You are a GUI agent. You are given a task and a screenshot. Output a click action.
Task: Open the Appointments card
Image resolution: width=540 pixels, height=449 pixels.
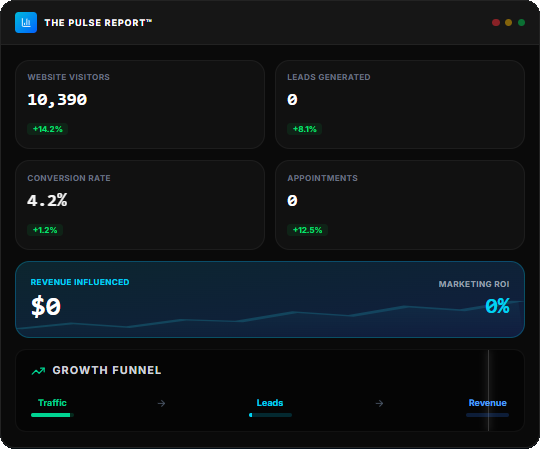pyautogui.click(x=400, y=205)
